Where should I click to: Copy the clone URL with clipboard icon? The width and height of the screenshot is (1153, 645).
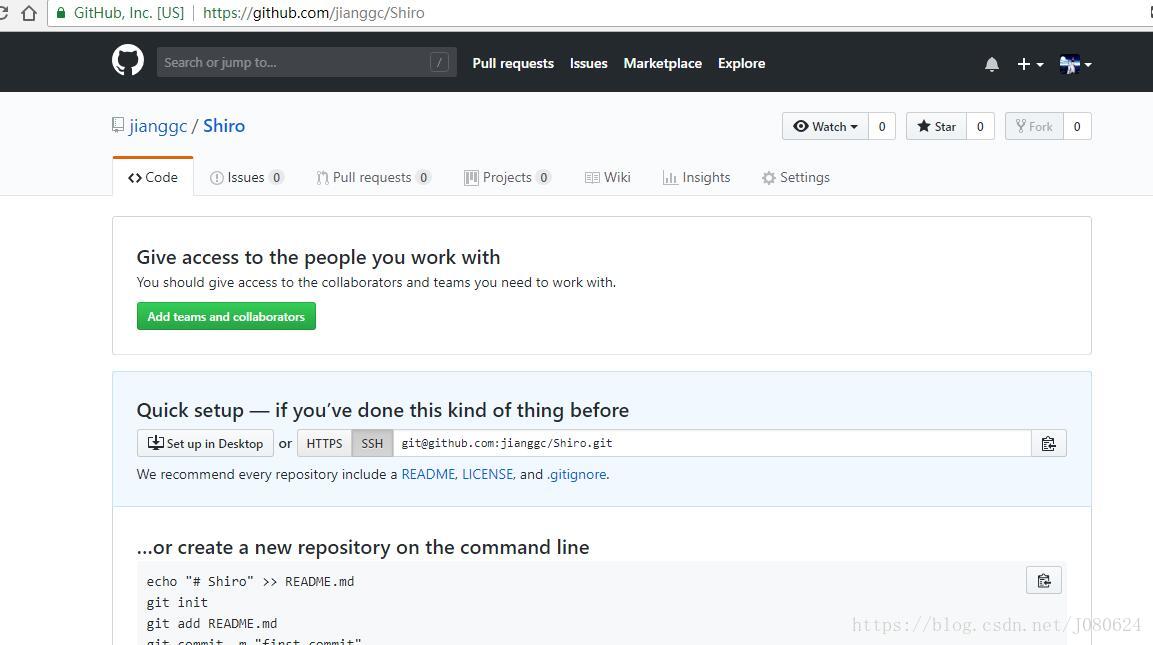(x=1049, y=443)
